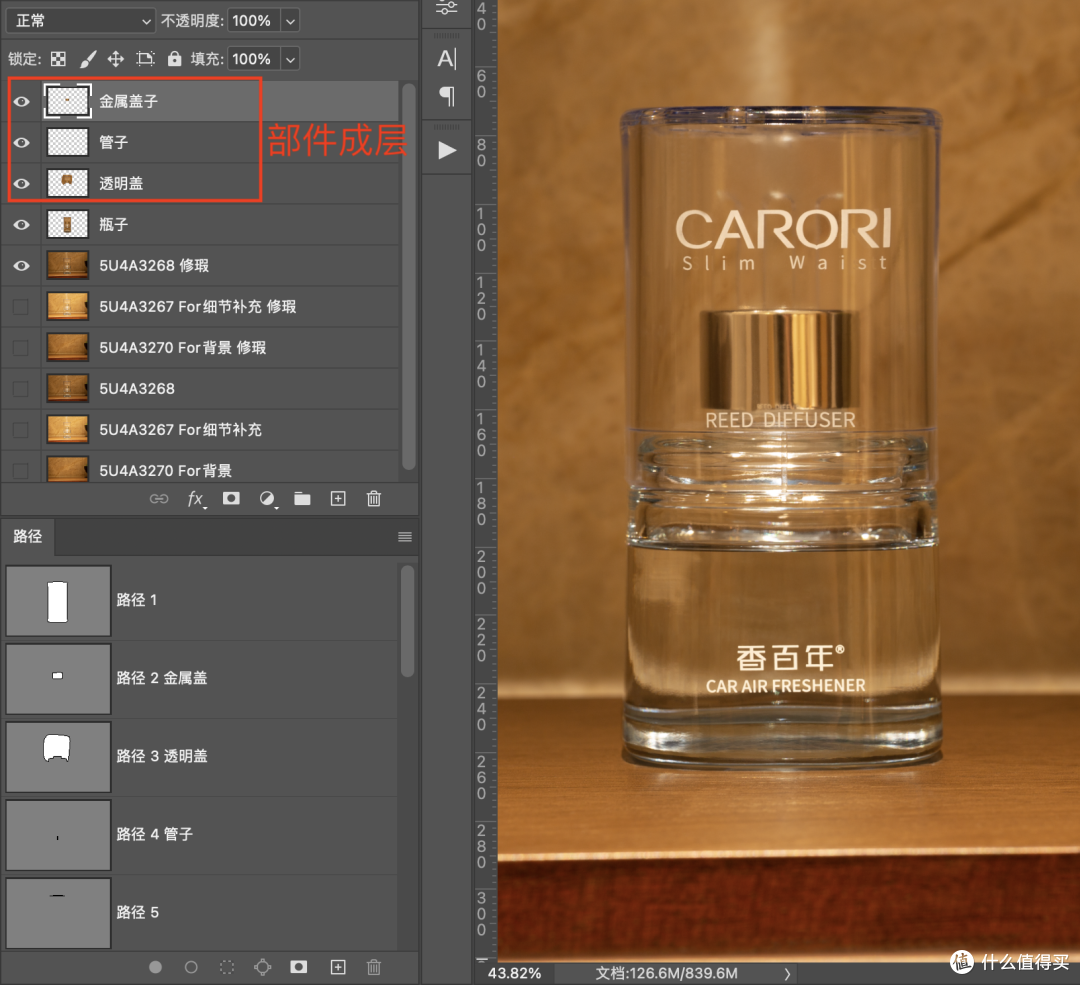The width and height of the screenshot is (1080, 985).
Task: Expand the status bar info arrow
Action: [x=787, y=974]
